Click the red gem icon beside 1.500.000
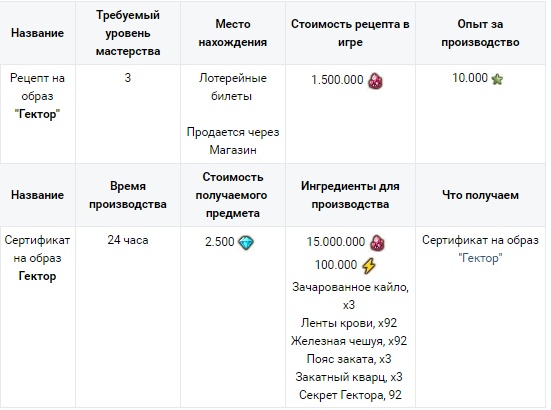551x410 pixels. coord(375,81)
